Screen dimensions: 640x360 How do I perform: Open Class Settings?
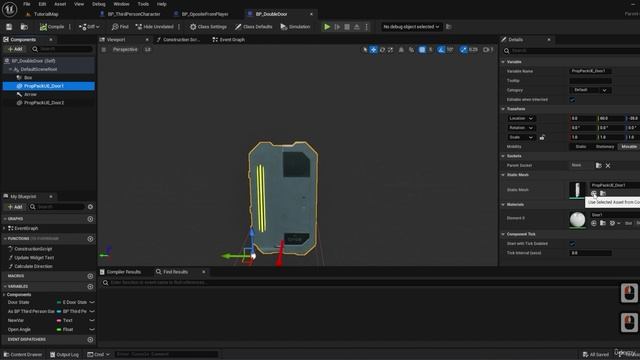[x=208, y=27]
